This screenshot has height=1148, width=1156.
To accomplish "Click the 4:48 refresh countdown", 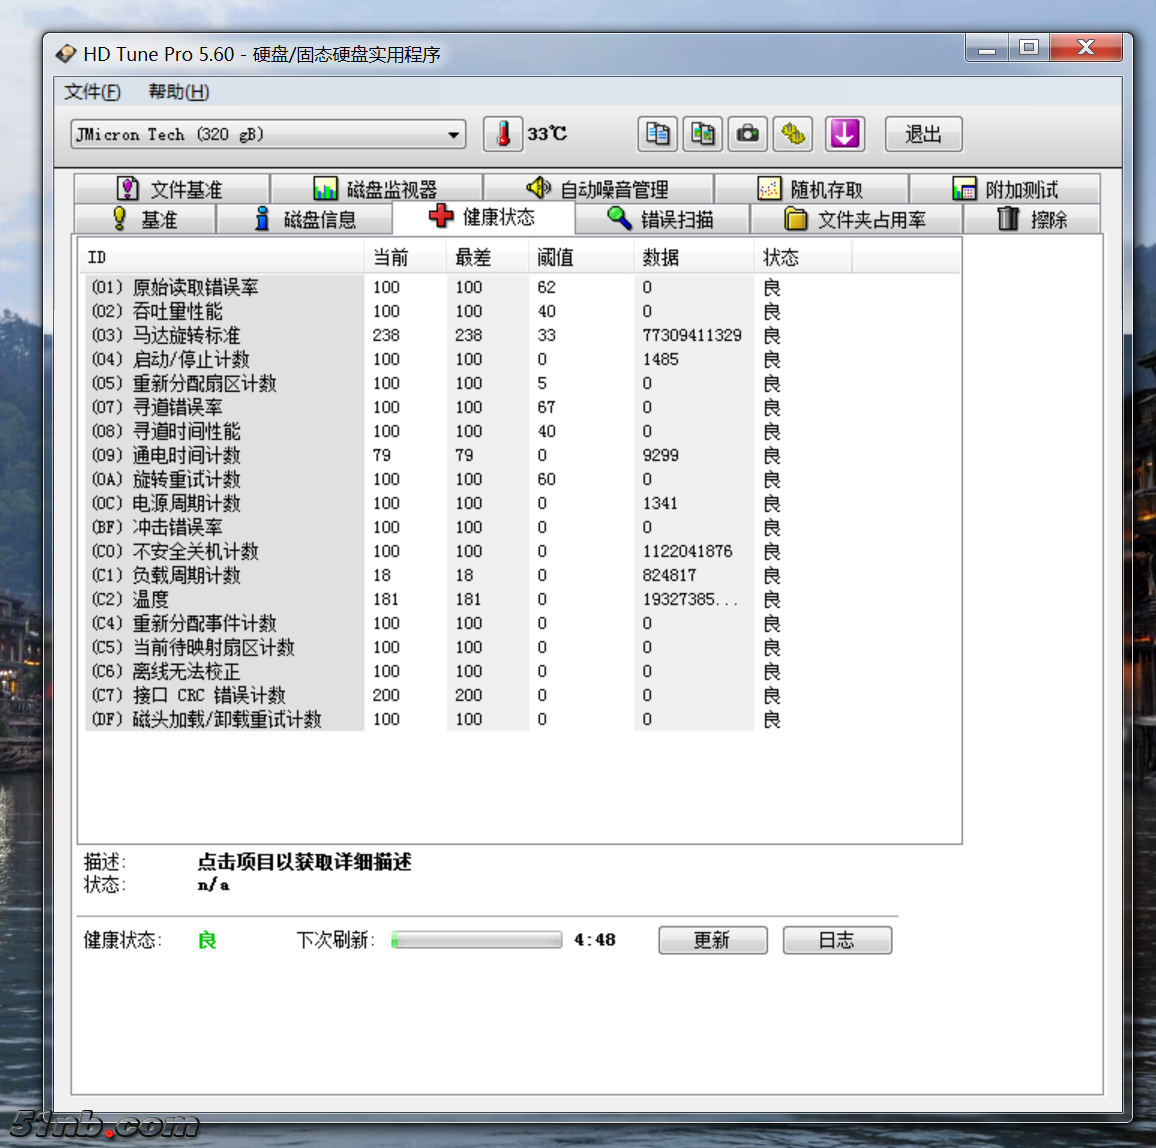I will click(x=595, y=939).
